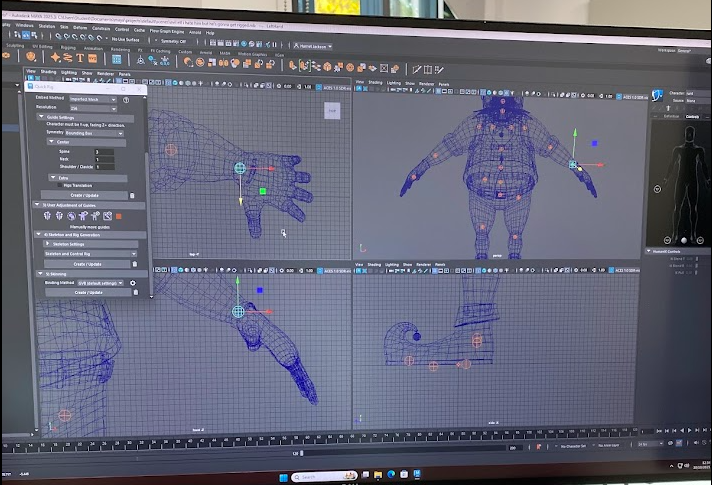712x485 pixels.
Task: Toggle the Hips Translation checkbox
Action: point(60,185)
